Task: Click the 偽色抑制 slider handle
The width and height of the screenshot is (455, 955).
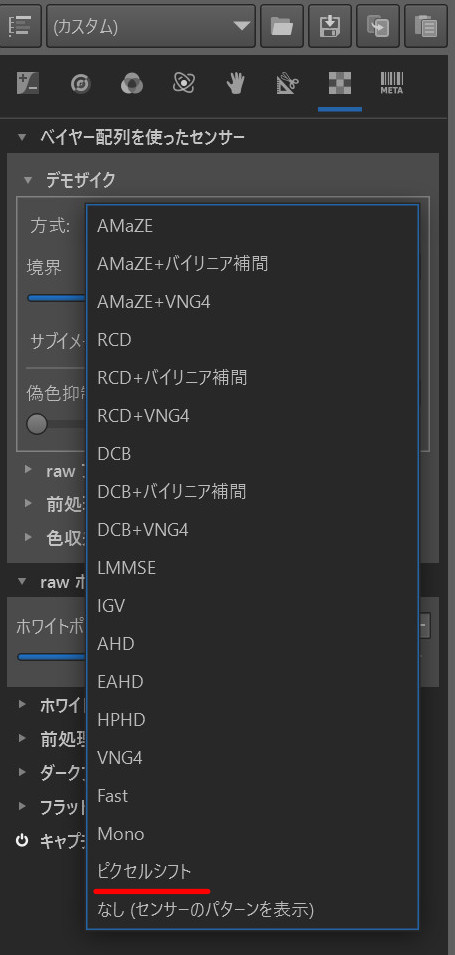Action: (37, 424)
